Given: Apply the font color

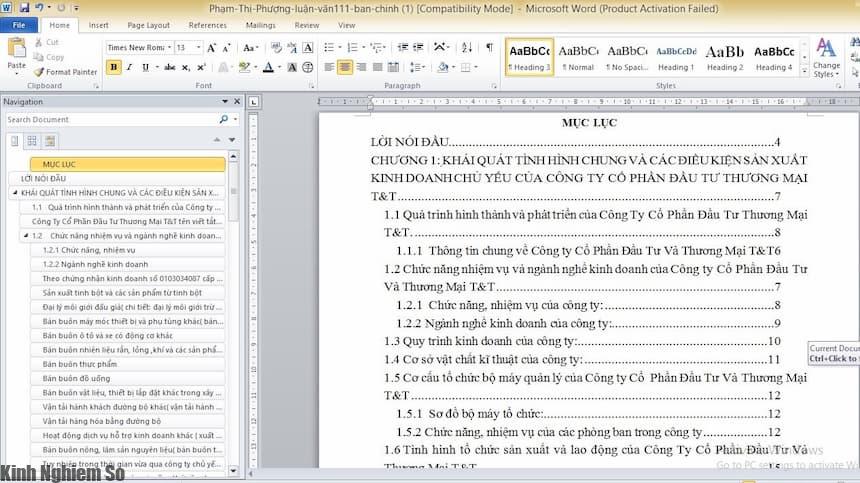Looking at the screenshot, I should tap(268, 67).
